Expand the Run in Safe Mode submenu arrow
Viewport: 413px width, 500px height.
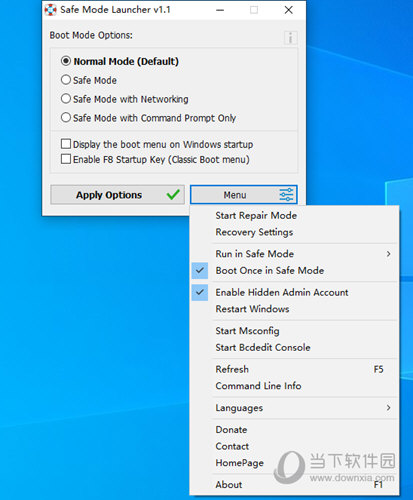388,254
